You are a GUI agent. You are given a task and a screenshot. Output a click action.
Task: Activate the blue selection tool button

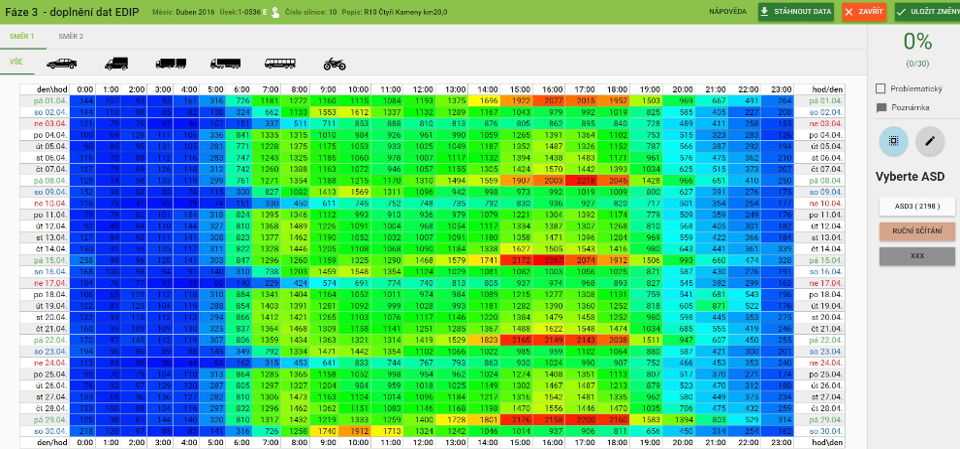point(893,141)
